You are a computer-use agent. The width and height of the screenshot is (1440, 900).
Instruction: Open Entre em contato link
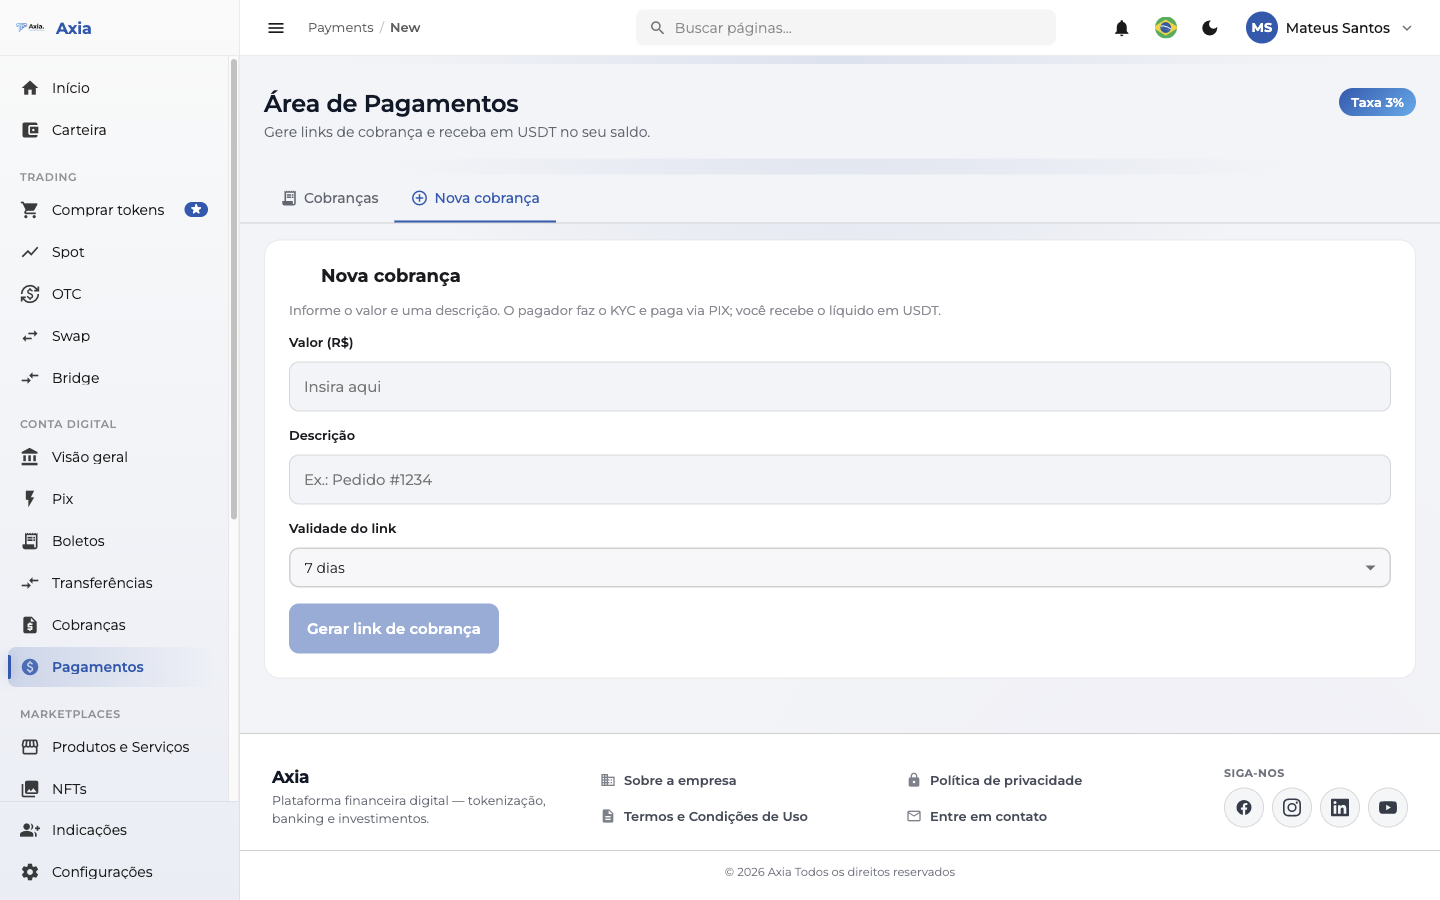pyautogui.click(x=977, y=817)
